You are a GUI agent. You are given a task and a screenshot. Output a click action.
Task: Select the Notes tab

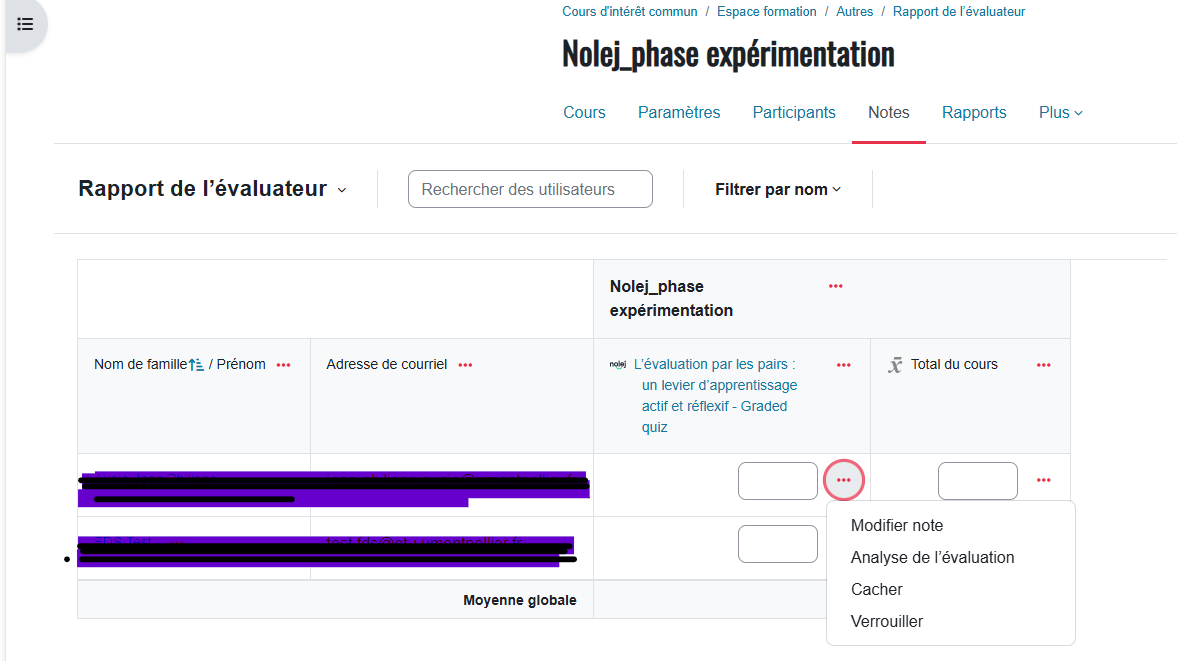[x=889, y=113]
